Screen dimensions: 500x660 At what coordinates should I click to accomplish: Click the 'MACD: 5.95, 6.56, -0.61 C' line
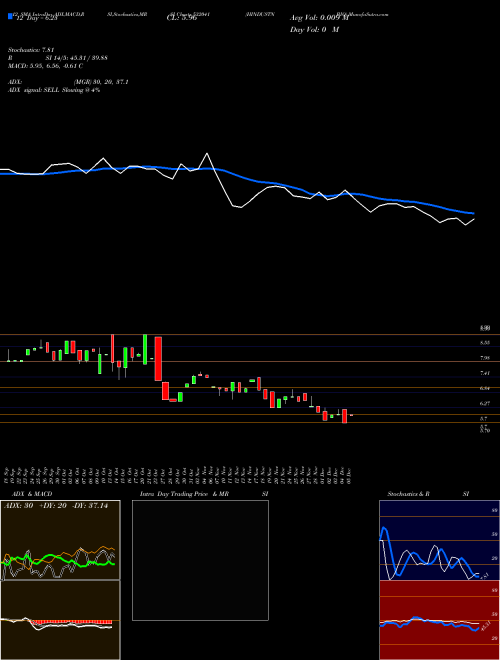tap(45, 66)
